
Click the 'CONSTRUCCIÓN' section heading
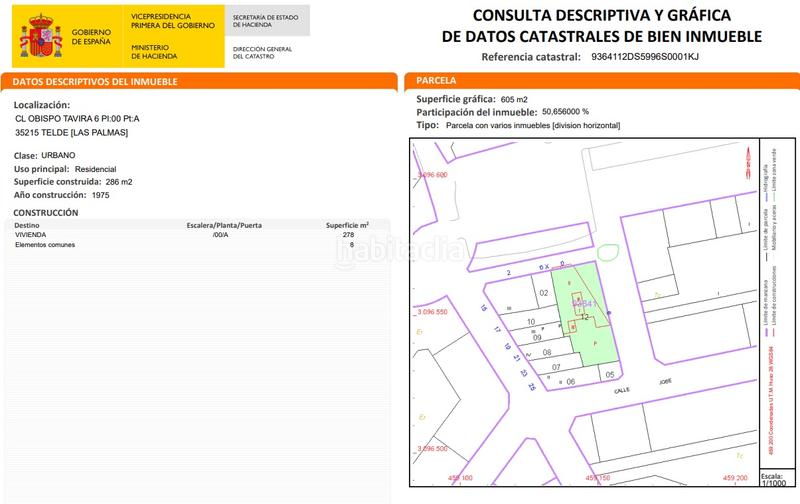[x=46, y=213]
